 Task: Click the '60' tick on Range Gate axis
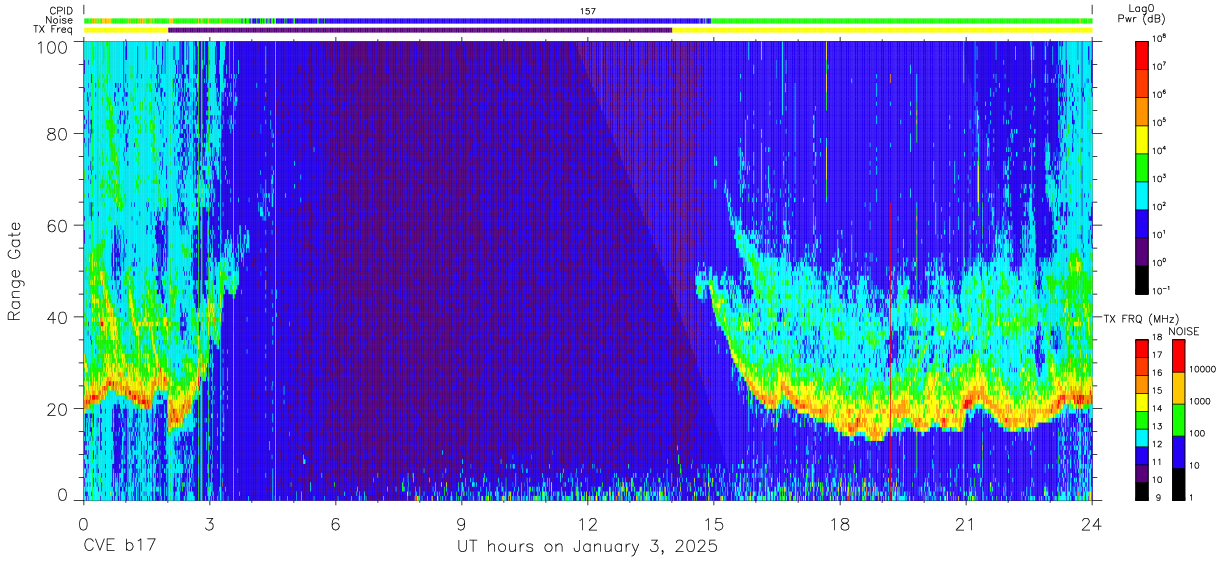click(58, 226)
